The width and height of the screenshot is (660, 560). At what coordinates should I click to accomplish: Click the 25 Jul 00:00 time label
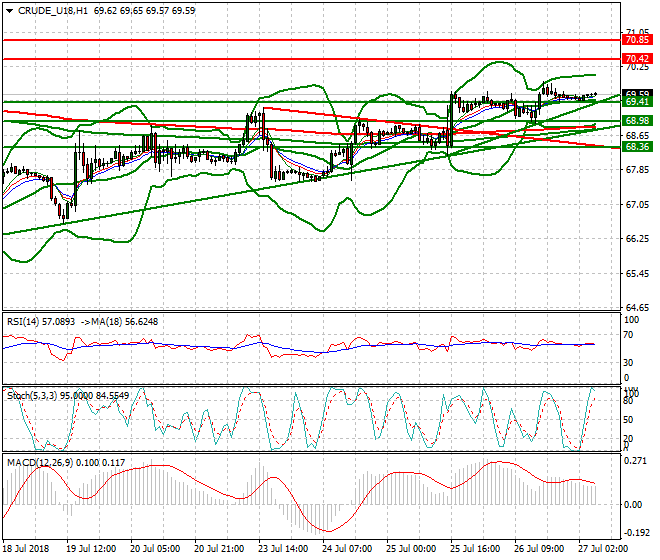coord(411,549)
